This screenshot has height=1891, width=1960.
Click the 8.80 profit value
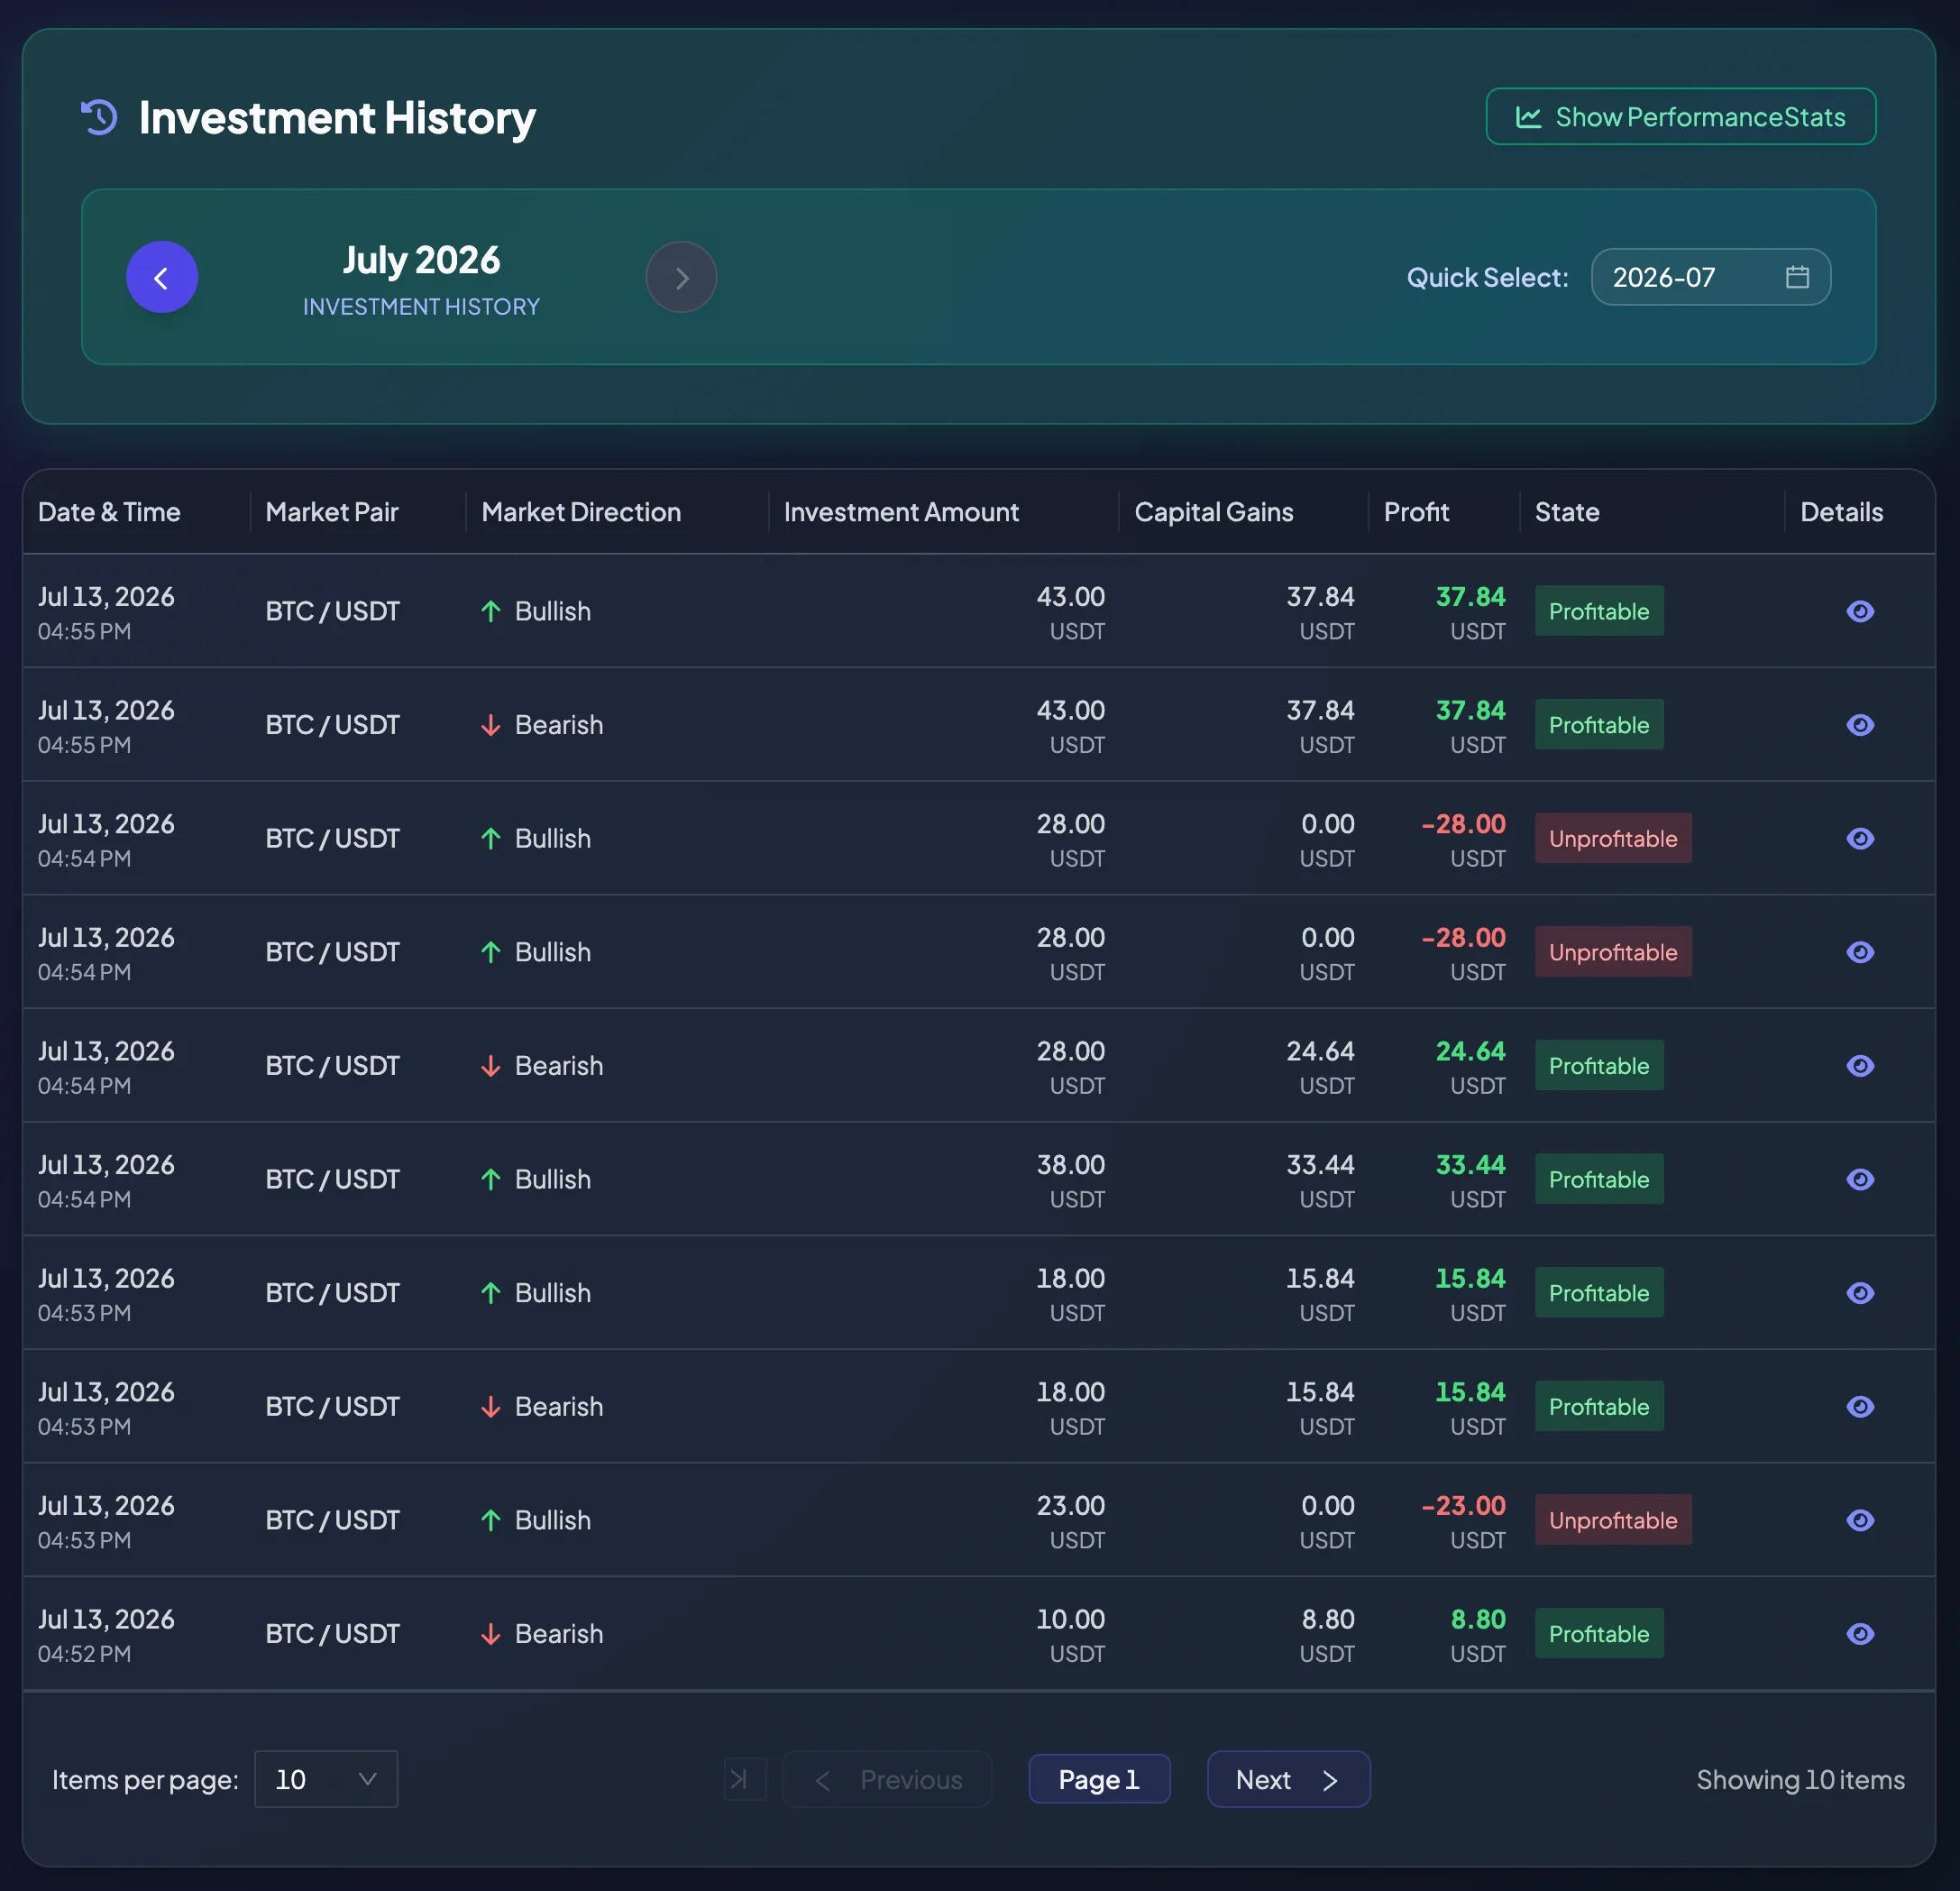1478,1619
